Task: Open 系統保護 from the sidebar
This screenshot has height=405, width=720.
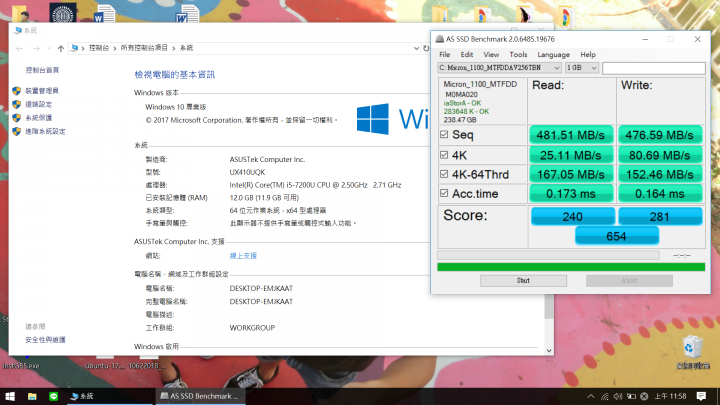Action: [x=39, y=118]
